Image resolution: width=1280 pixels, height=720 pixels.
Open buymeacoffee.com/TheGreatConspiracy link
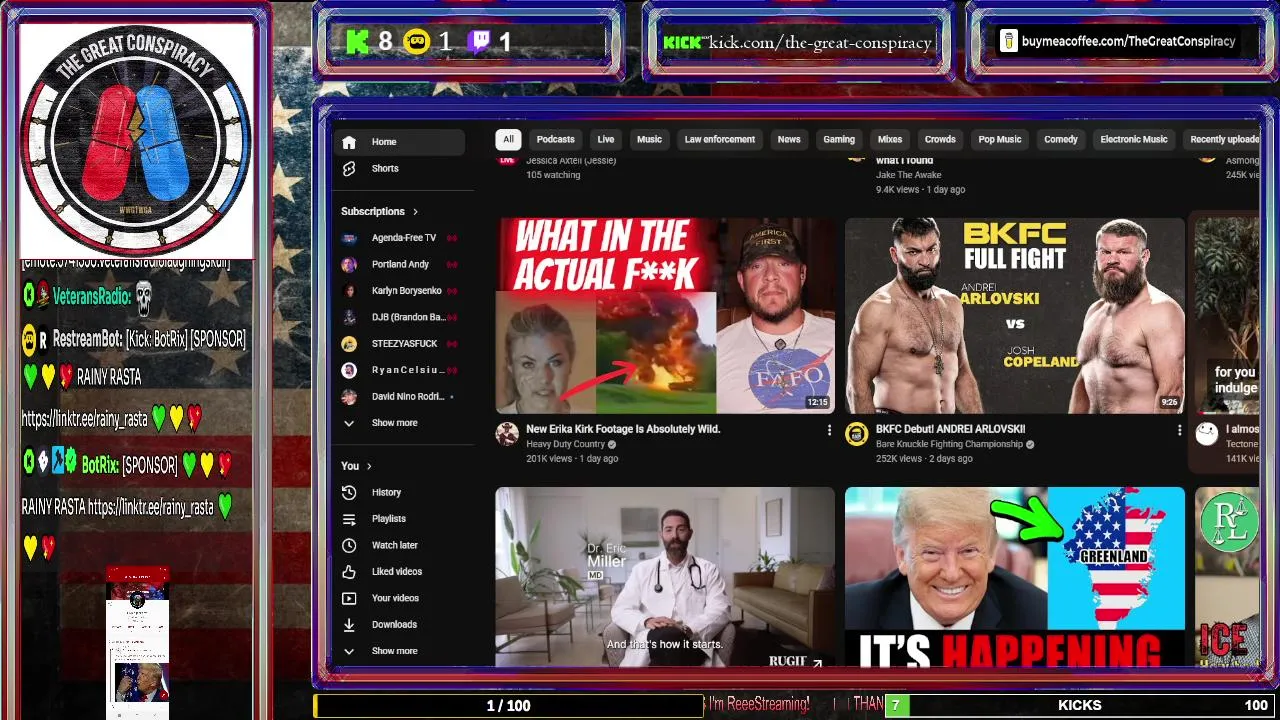(x=1129, y=41)
